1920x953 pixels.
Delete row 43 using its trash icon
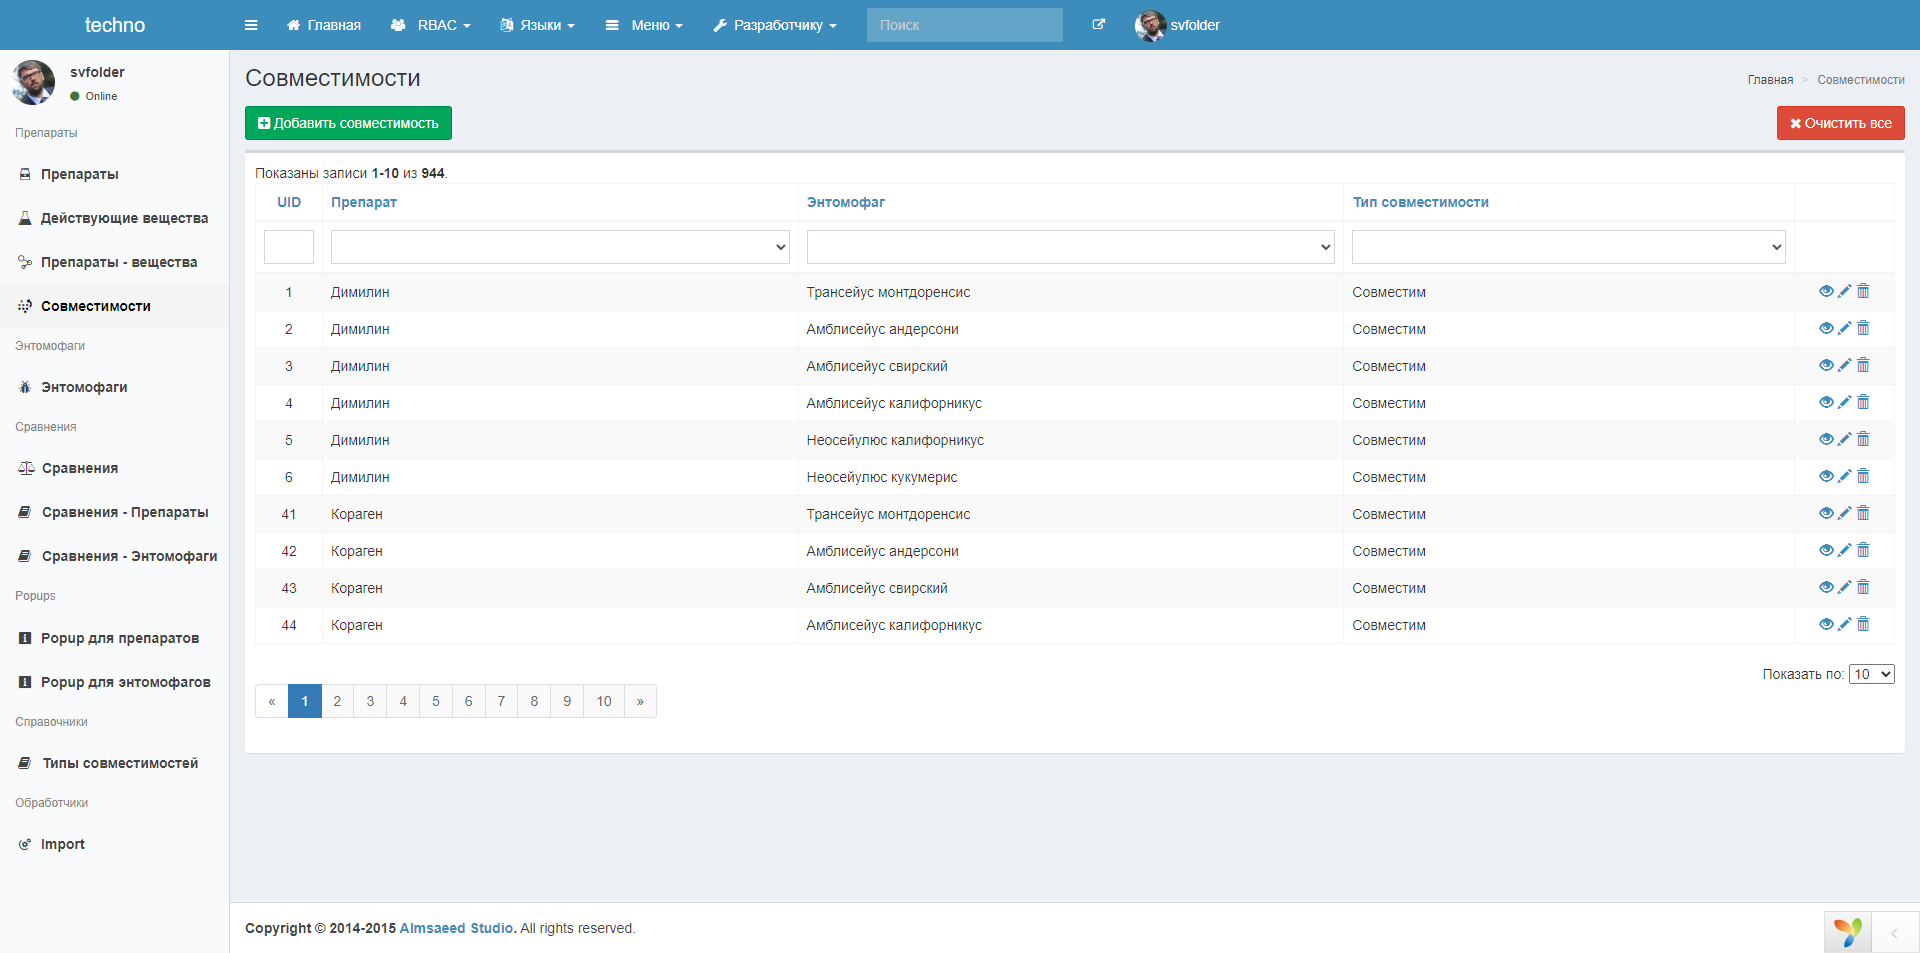(x=1863, y=588)
